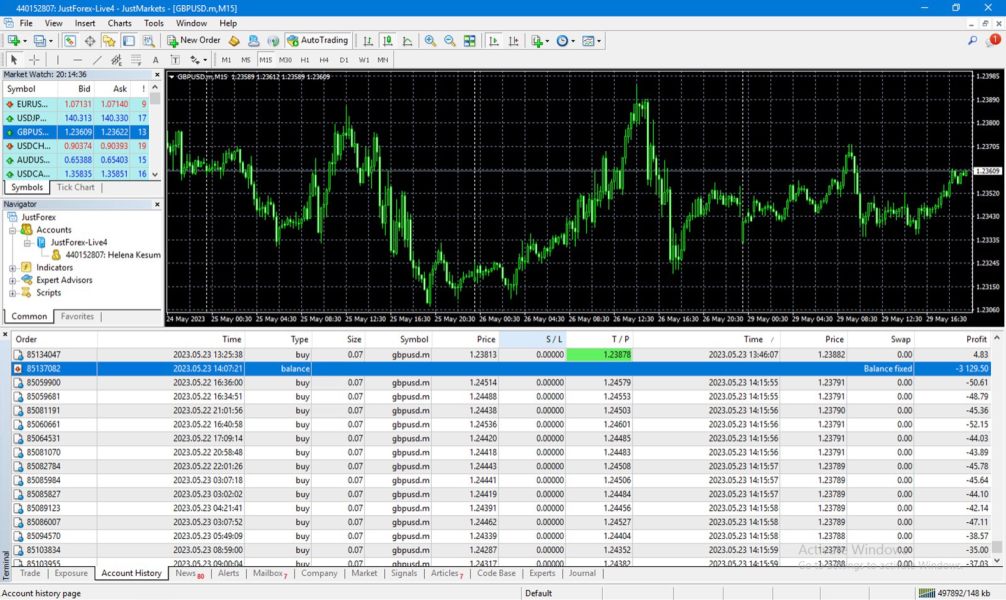Click the Tile Windows icon
The width and height of the screenshot is (1006, 600).
click(x=468, y=41)
